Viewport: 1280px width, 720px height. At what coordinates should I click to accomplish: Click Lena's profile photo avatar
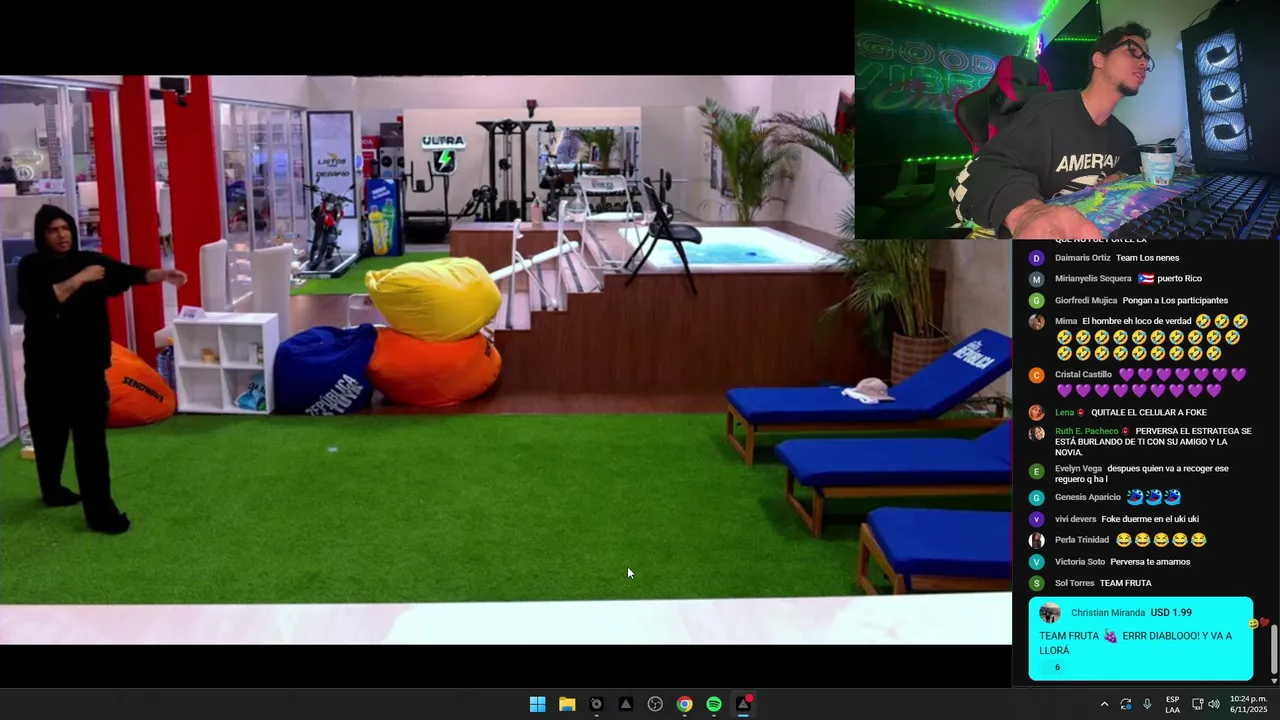click(1036, 412)
